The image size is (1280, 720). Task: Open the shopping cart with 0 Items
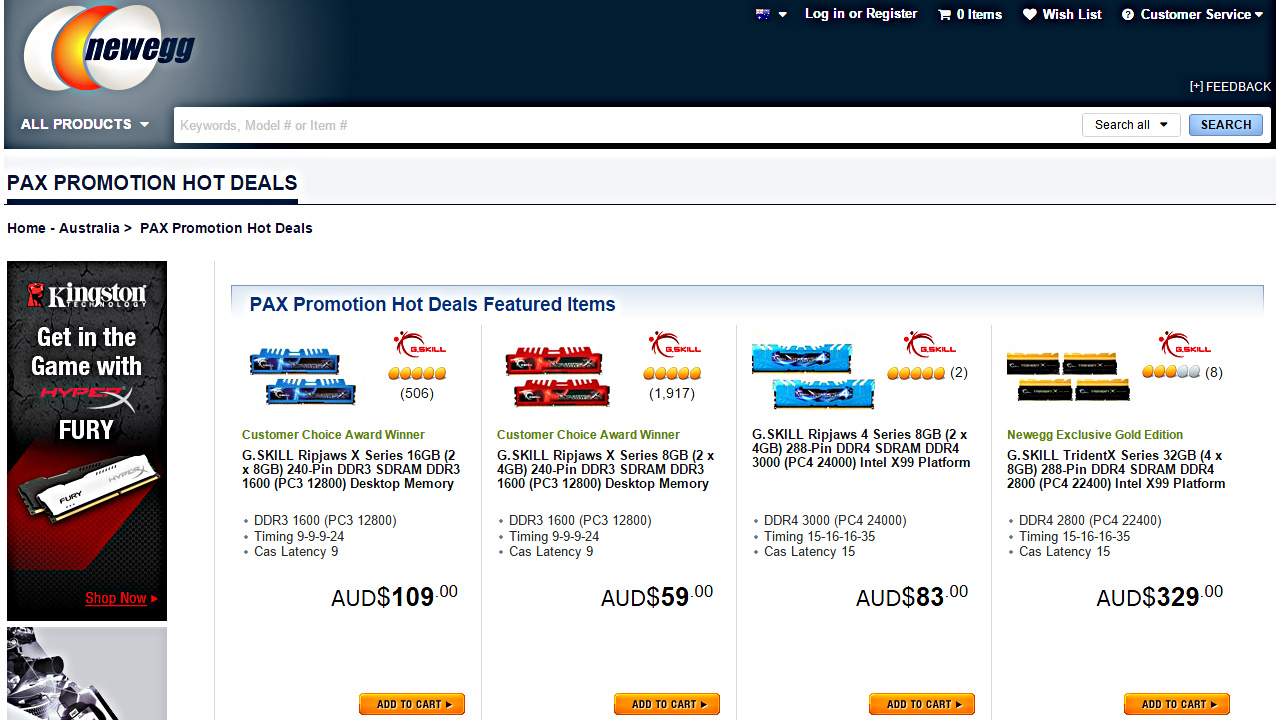[x=969, y=14]
